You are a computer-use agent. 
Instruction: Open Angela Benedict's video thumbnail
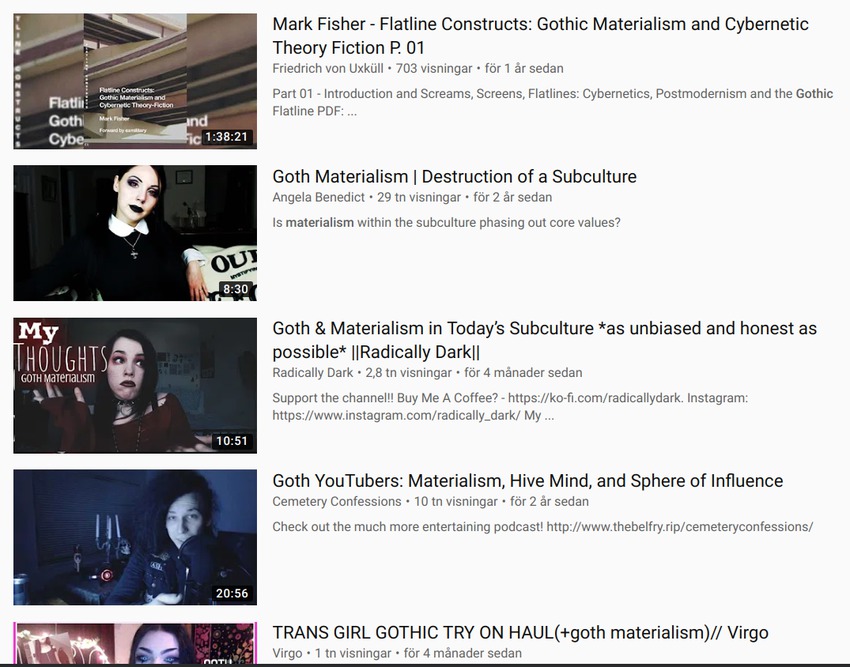[135, 233]
